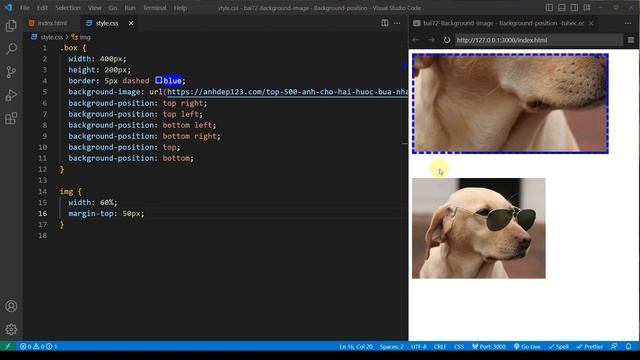Viewport: 640px width, 360px height.
Task: Click the URL address field in preview
Action: pos(538,40)
